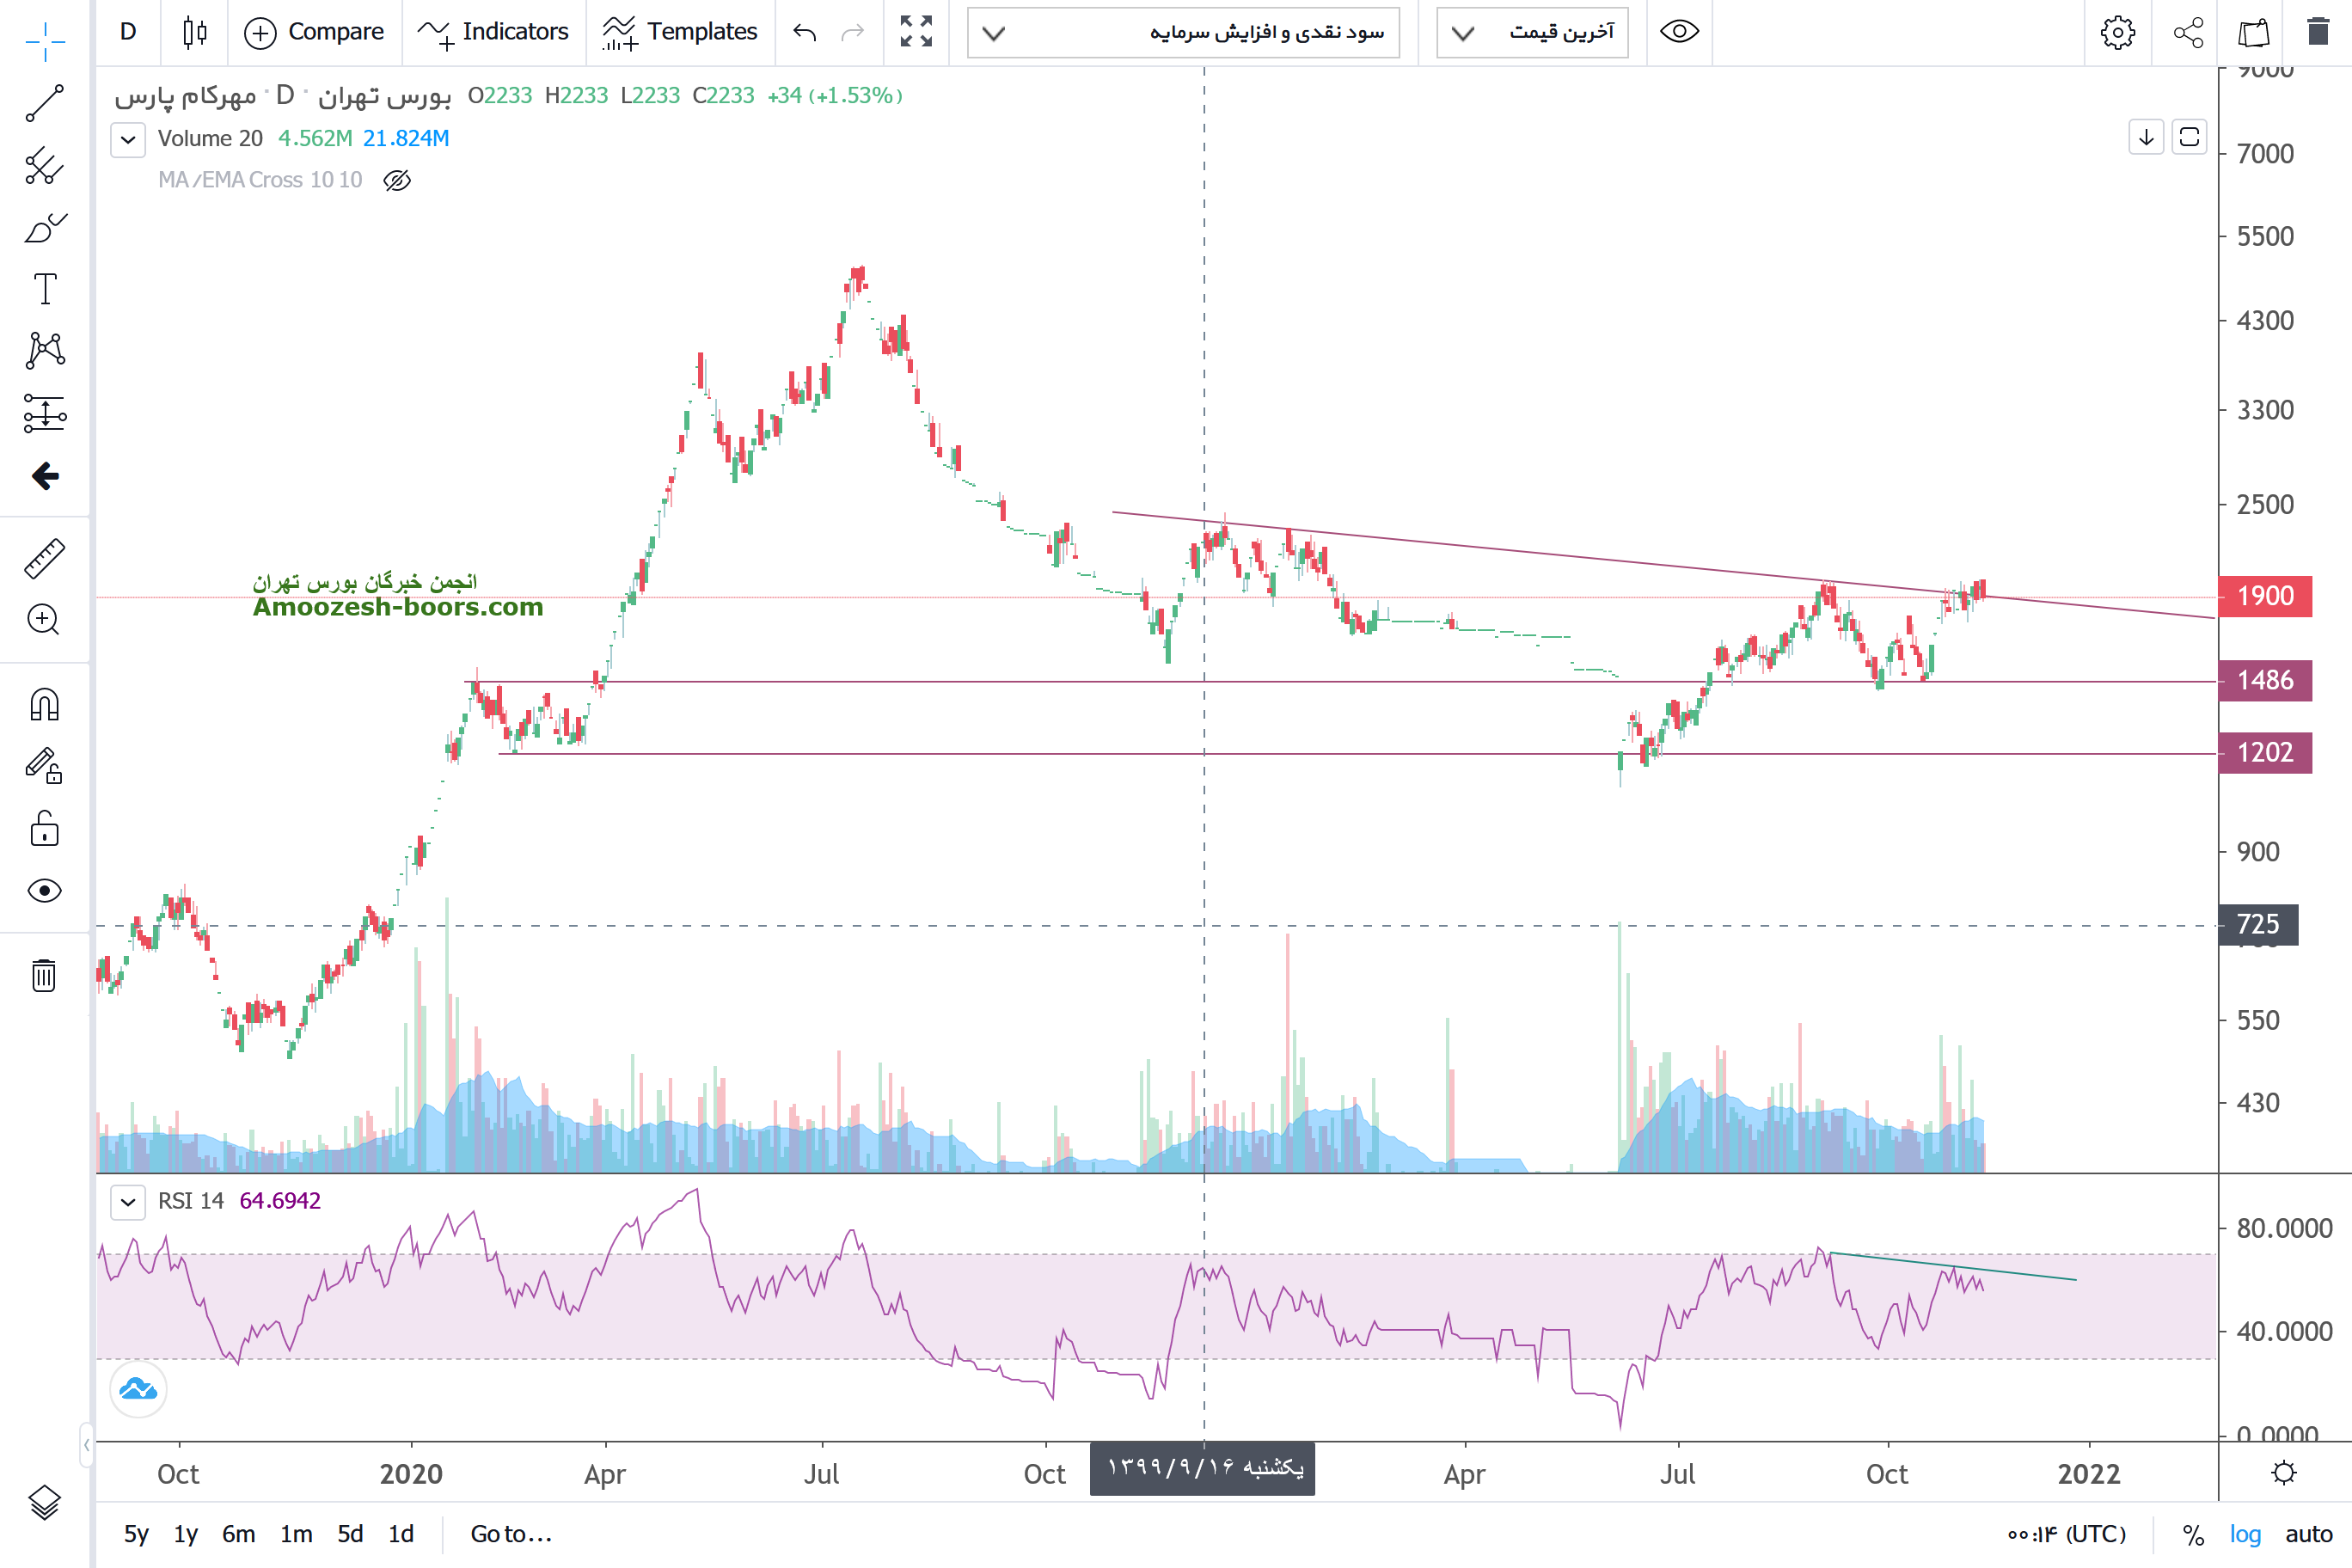Remove all drawings with the trash icon
Viewport: 2352px width, 1568px height.
(x=44, y=974)
